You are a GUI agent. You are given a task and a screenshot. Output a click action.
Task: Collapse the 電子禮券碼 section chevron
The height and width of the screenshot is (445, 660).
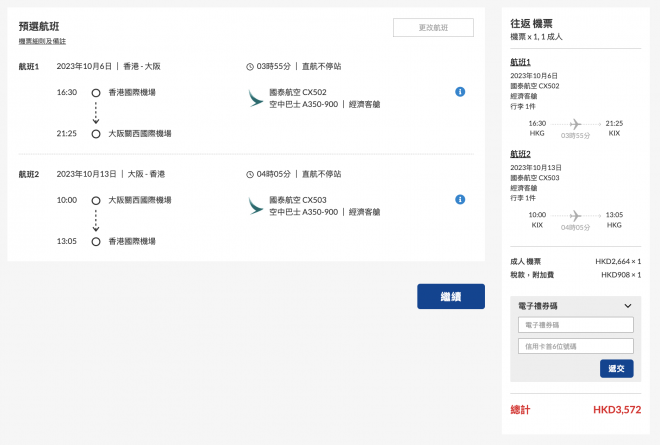627,305
